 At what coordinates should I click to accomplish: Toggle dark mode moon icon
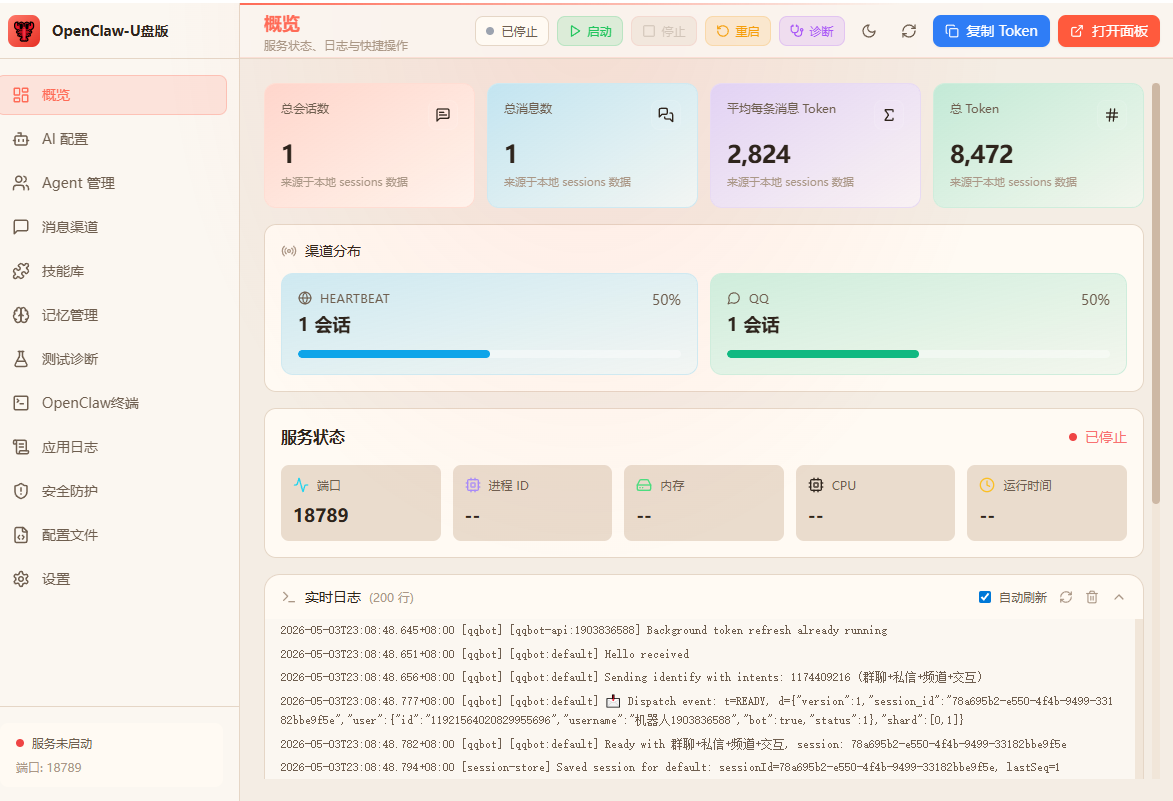[x=869, y=31]
